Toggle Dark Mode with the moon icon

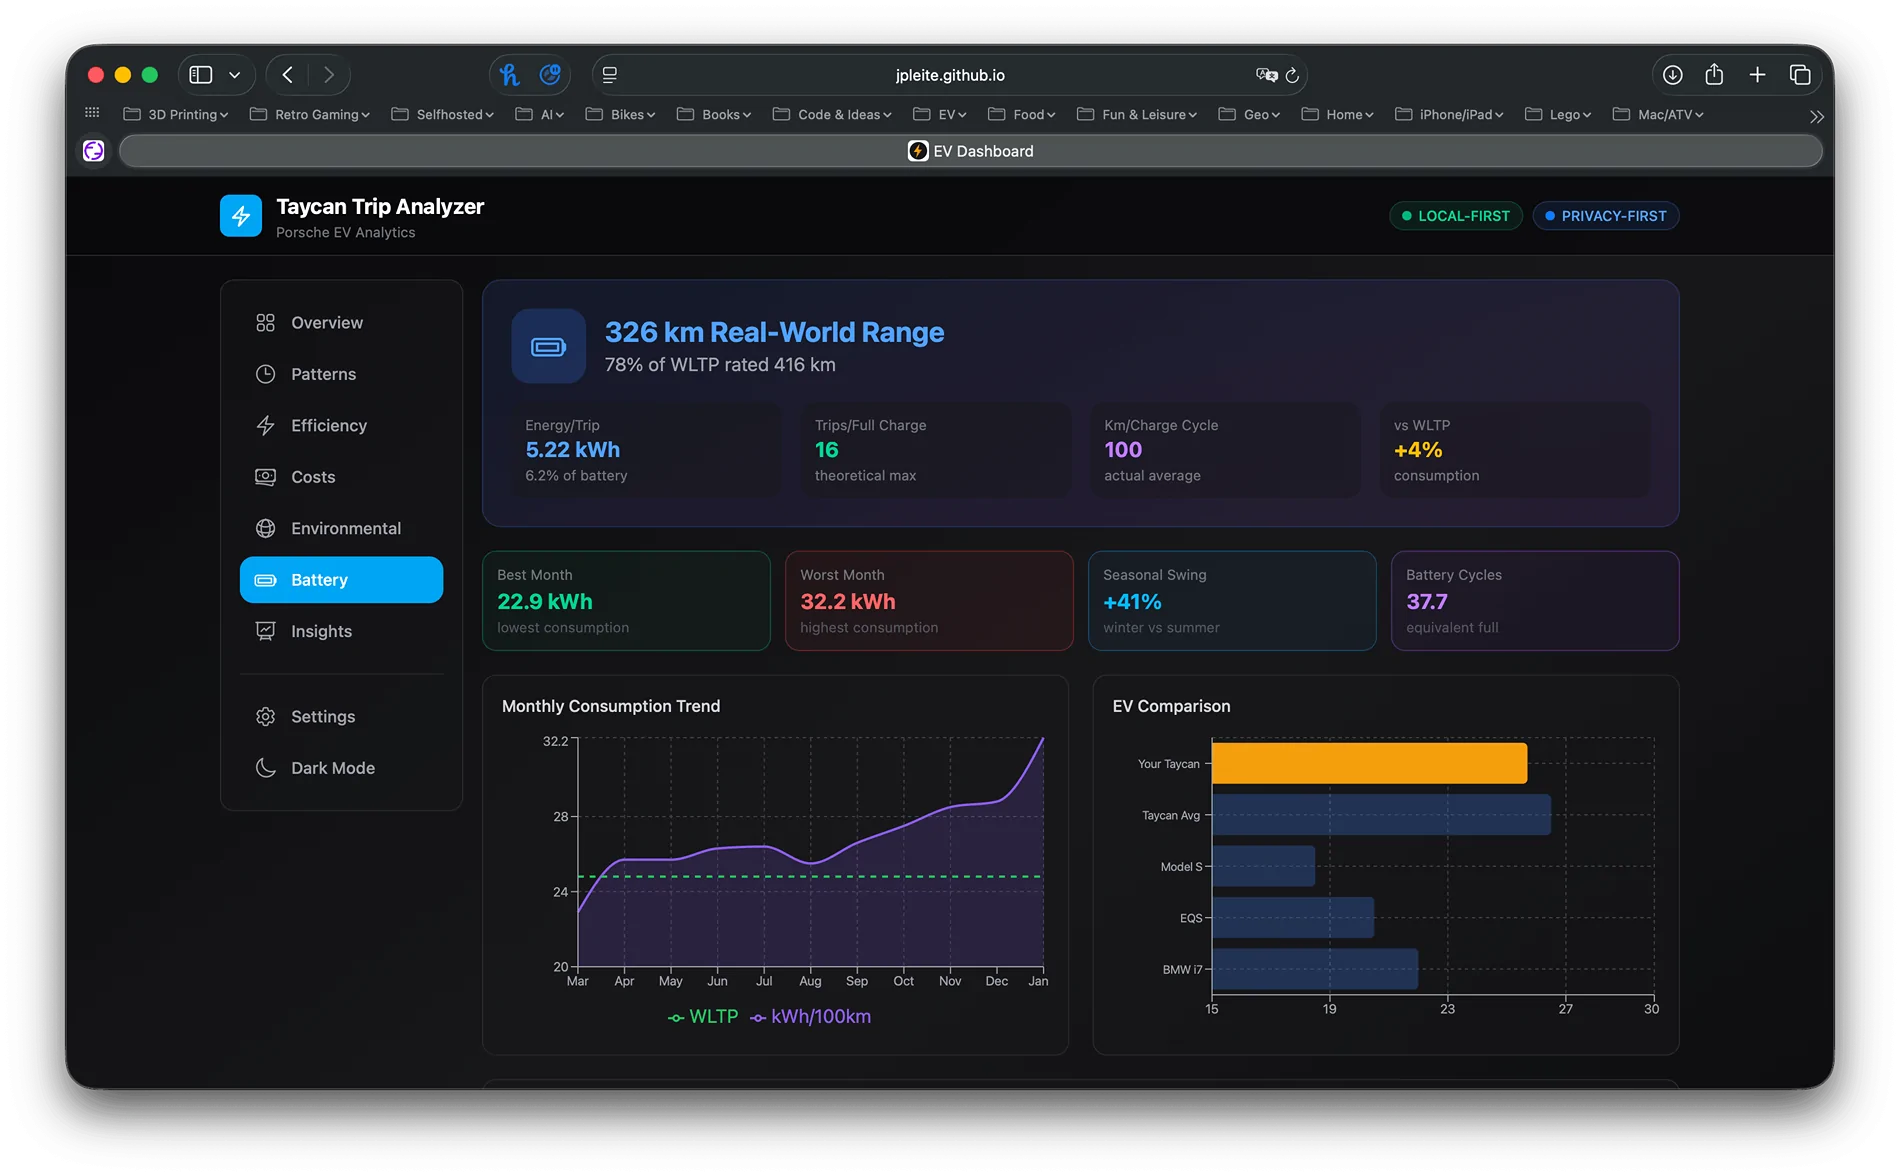pyautogui.click(x=265, y=767)
